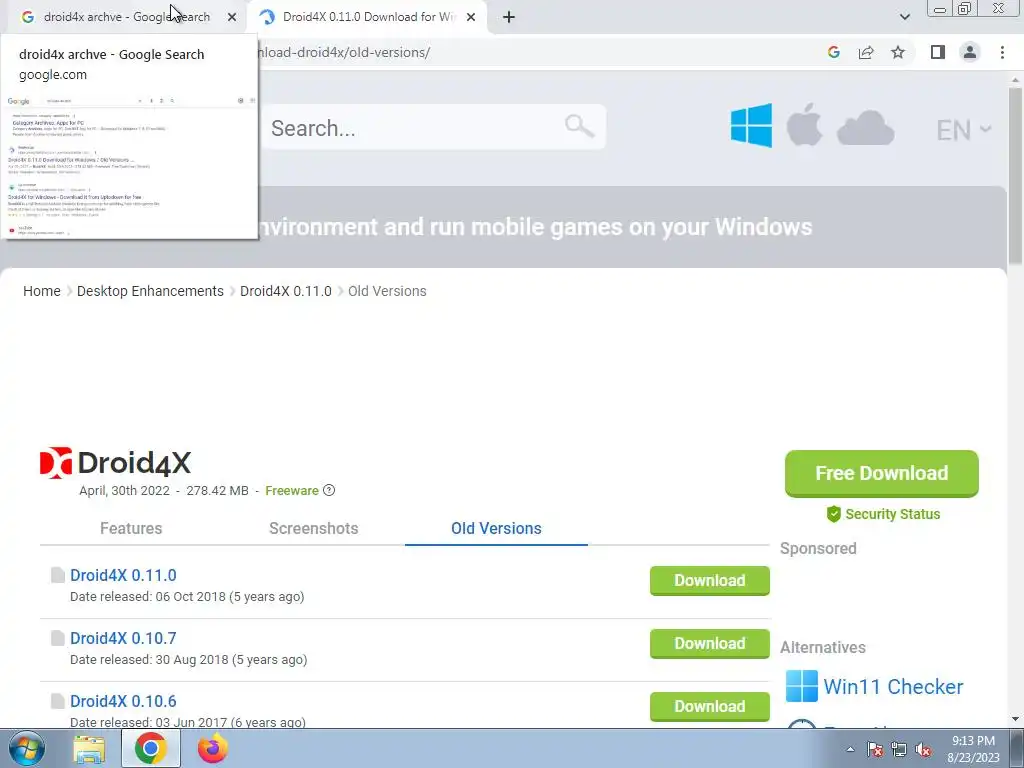Click the 278.42 MB file size text
The height and width of the screenshot is (768, 1024).
(x=217, y=490)
